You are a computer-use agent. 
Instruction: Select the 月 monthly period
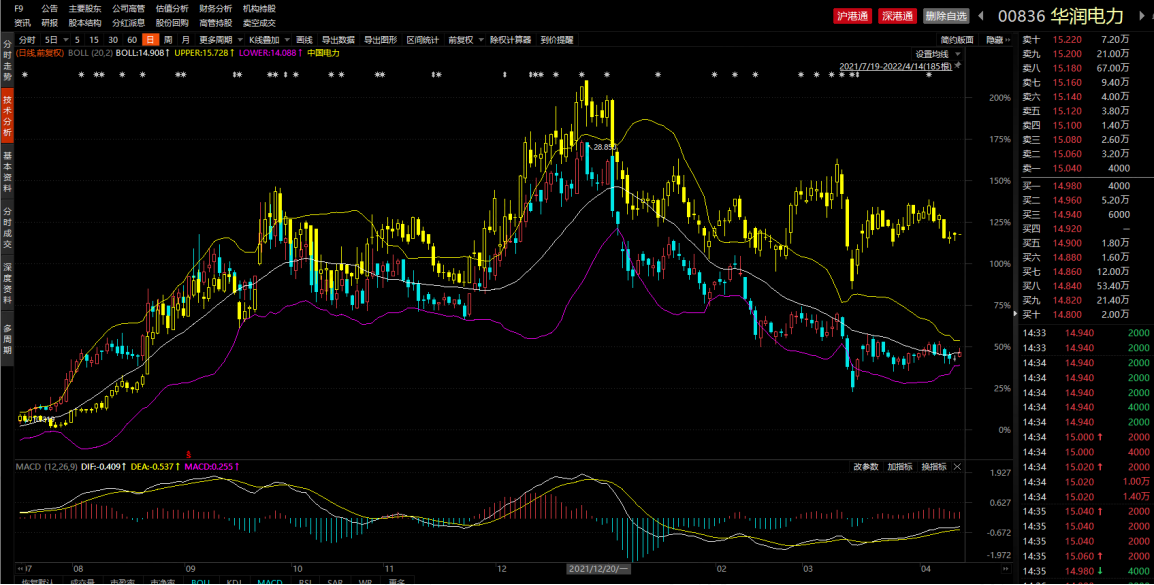(x=185, y=40)
